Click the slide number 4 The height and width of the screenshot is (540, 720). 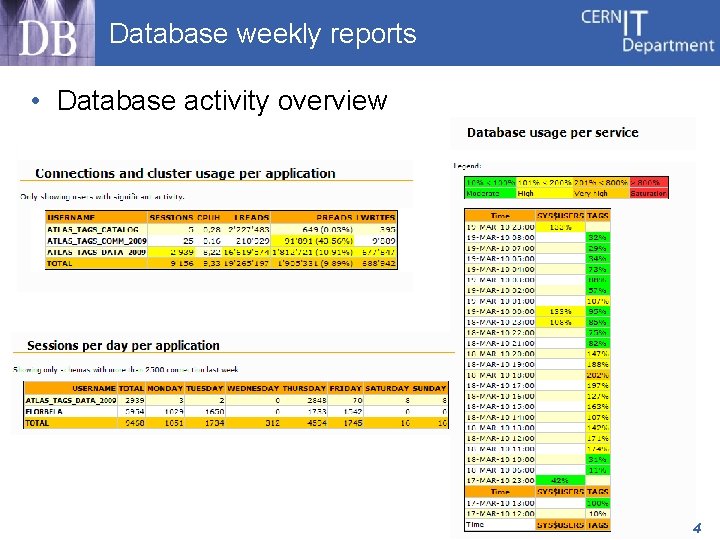pos(697,528)
